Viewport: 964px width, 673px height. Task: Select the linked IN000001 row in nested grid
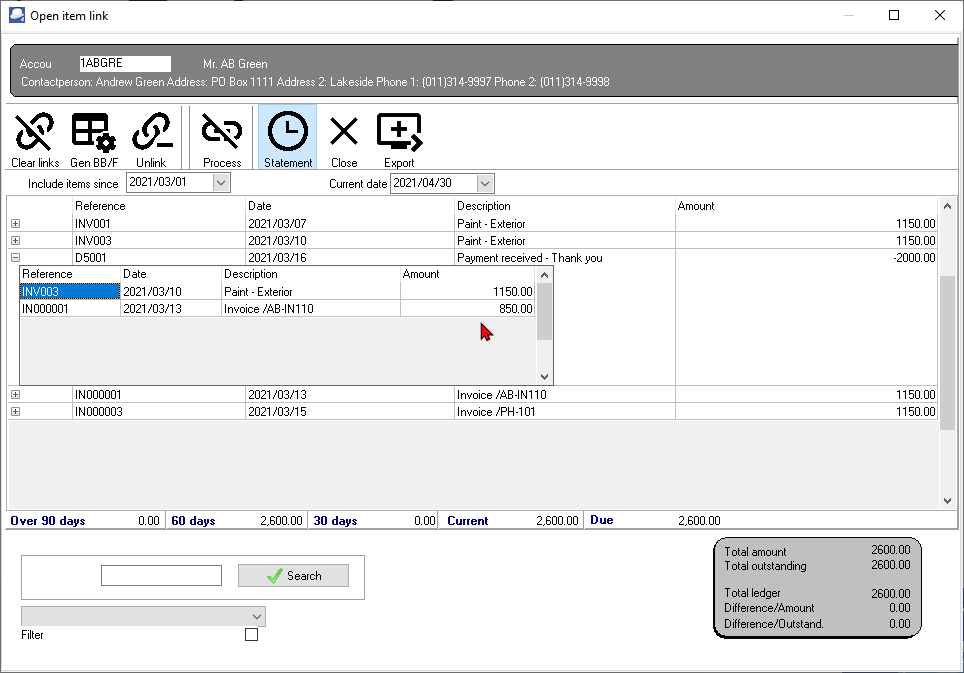tap(277, 309)
